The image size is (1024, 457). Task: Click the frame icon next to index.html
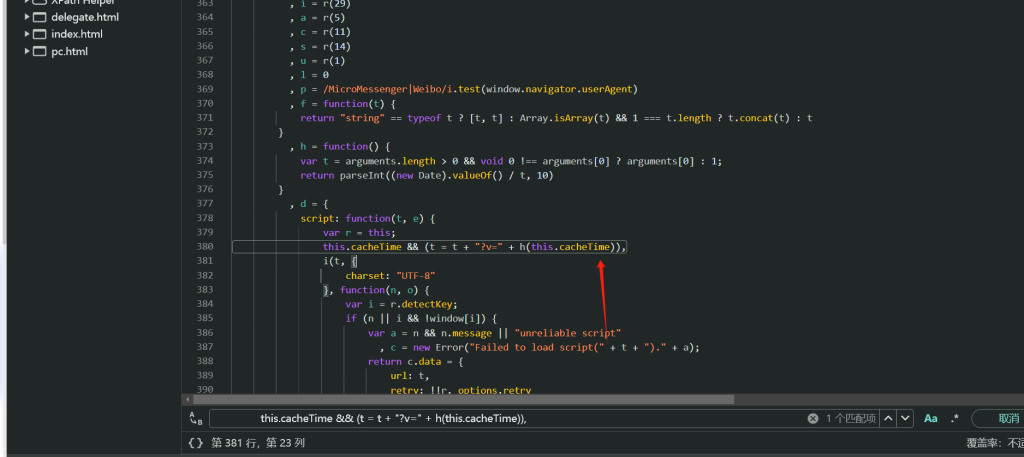39,34
